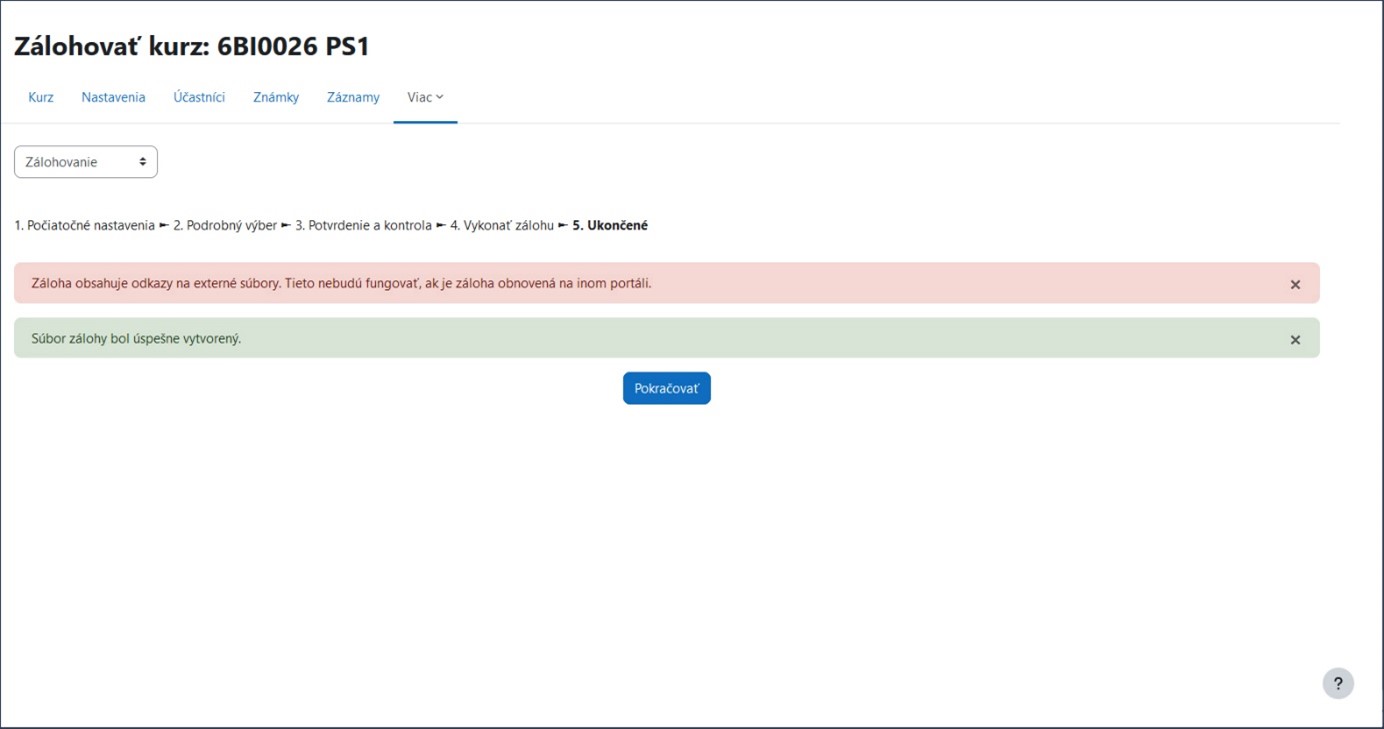This screenshot has height=729, width=1384.
Task: Open the Zálohovanie dropdown list
Action: [85, 162]
